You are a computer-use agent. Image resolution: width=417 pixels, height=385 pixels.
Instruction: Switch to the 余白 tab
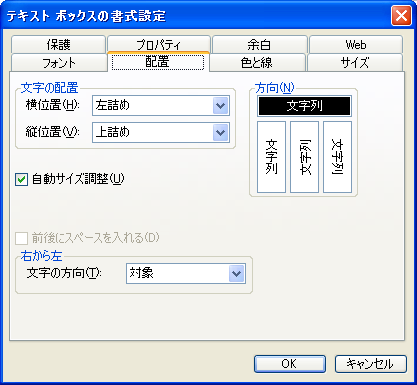259,44
